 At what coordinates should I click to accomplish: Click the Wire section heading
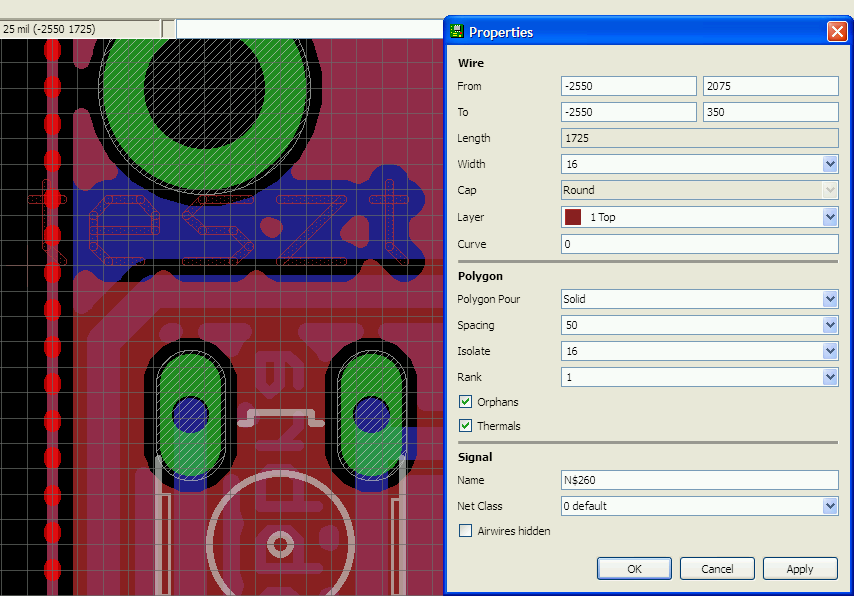click(471, 63)
